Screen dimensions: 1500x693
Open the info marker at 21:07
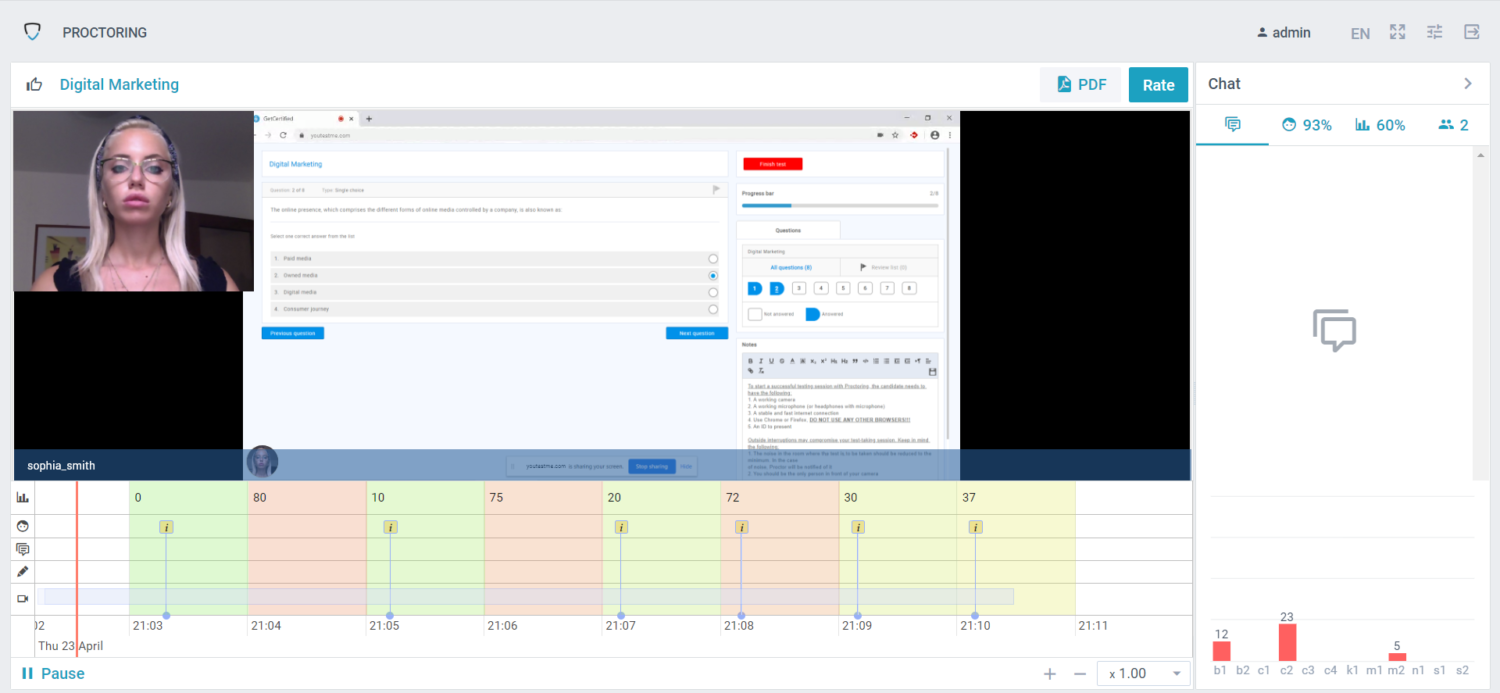[621, 527]
